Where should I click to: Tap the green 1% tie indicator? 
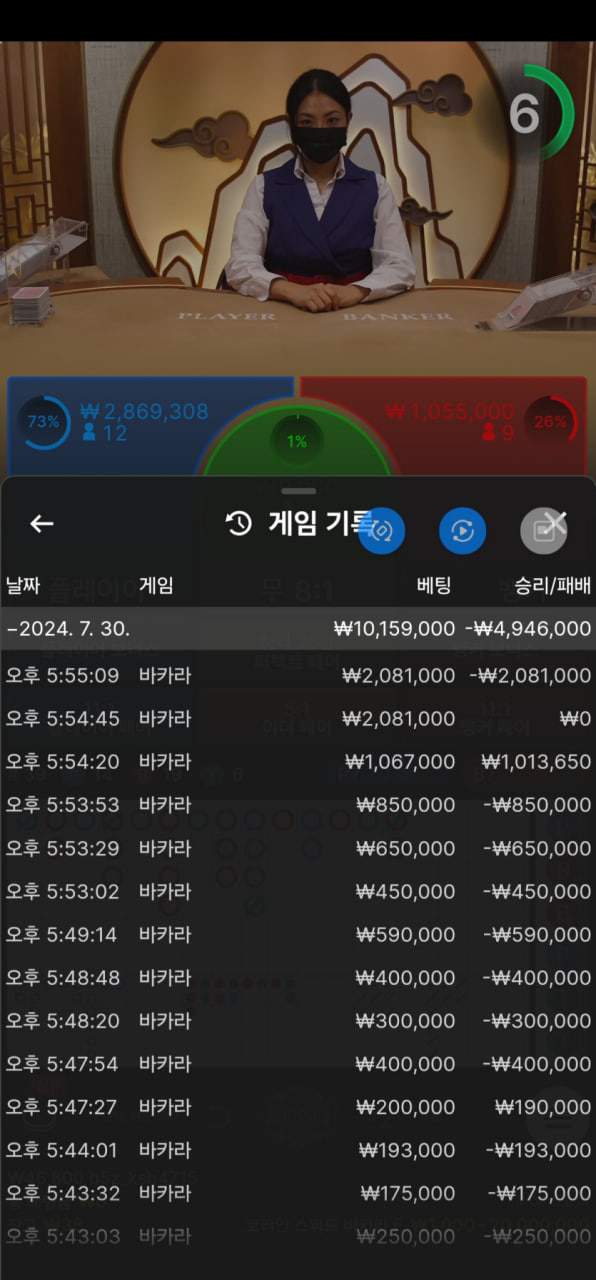tap(297, 441)
